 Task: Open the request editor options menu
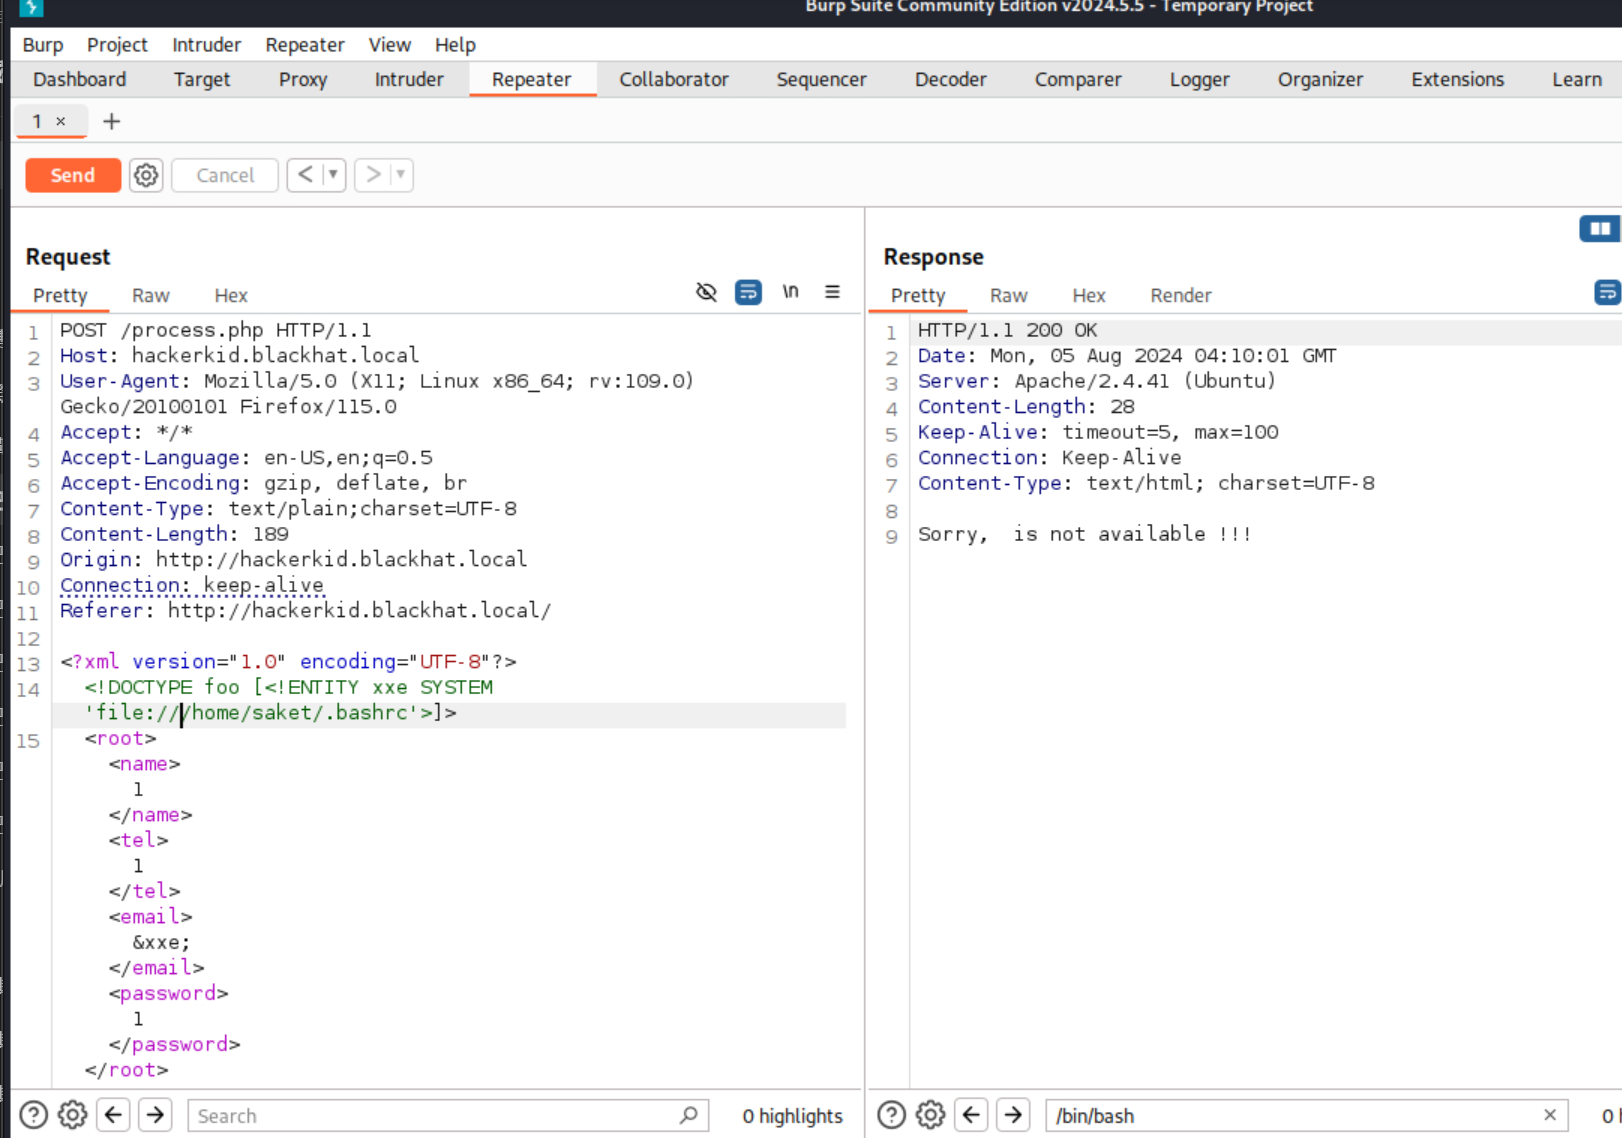click(x=832, y=292)
